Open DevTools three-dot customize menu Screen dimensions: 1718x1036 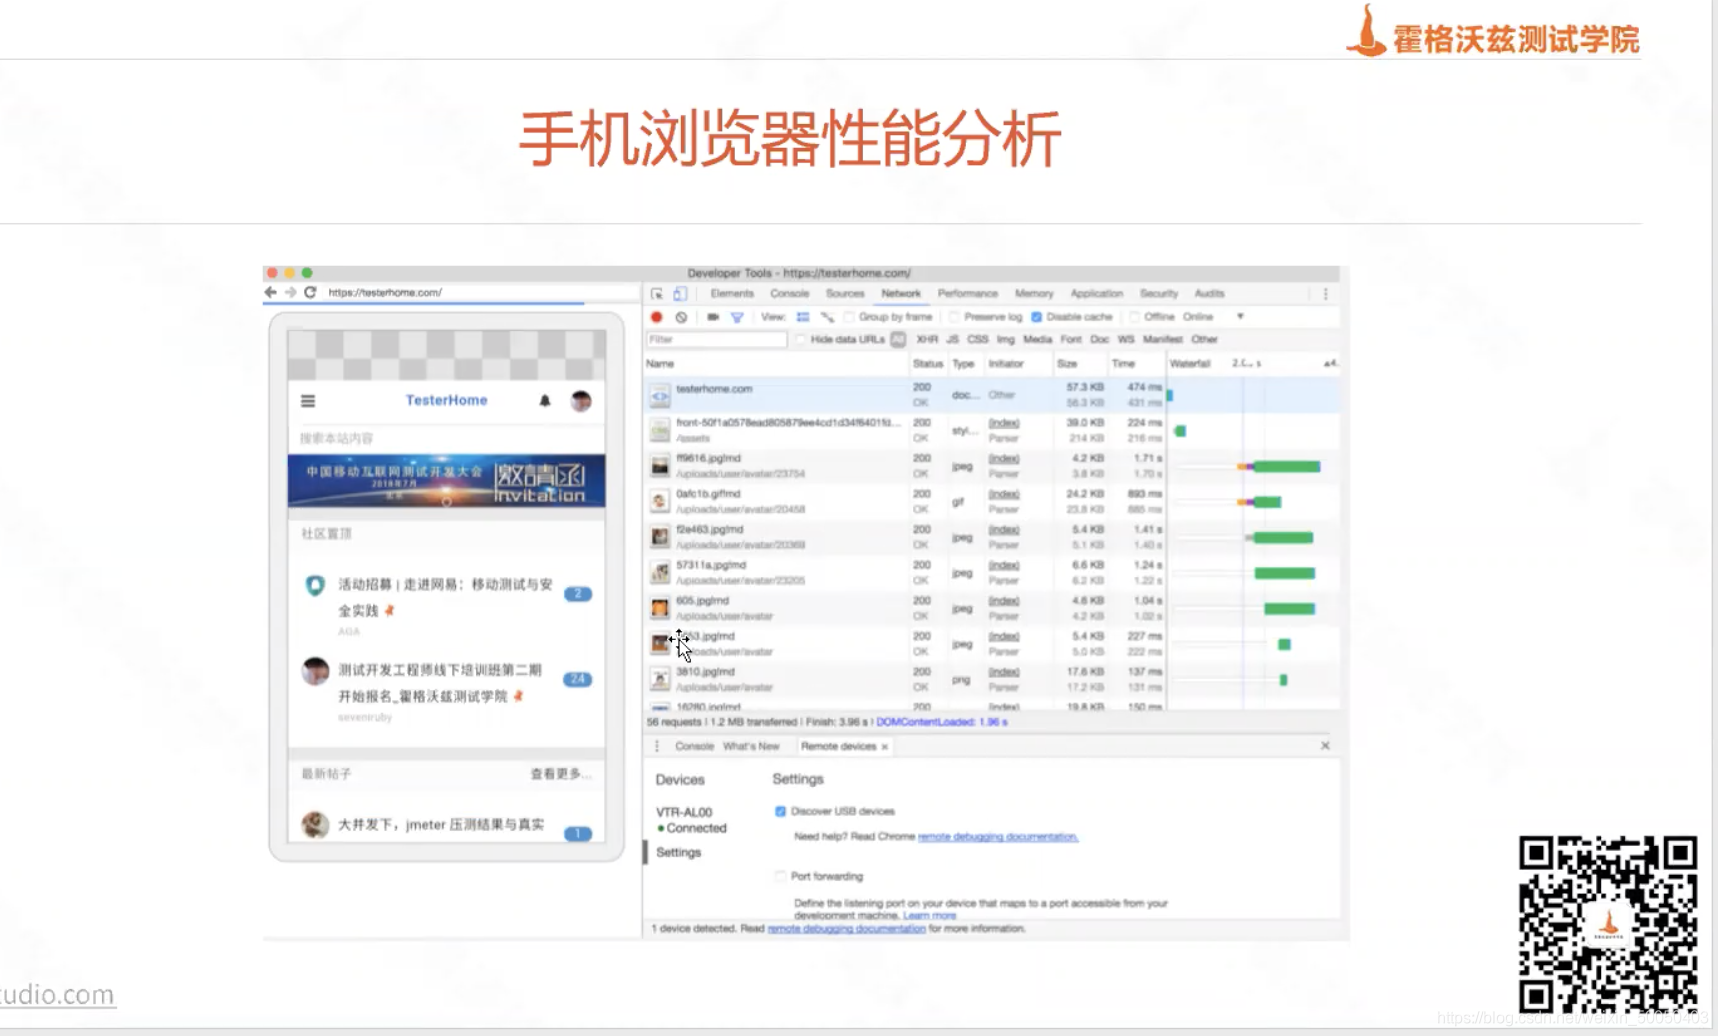1326,294
